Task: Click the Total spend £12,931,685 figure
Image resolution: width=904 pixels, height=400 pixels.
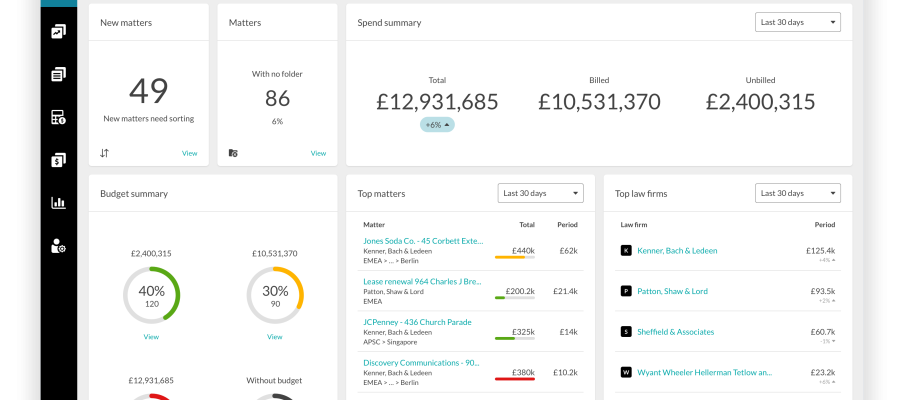Action: click(x=437, y=102)
